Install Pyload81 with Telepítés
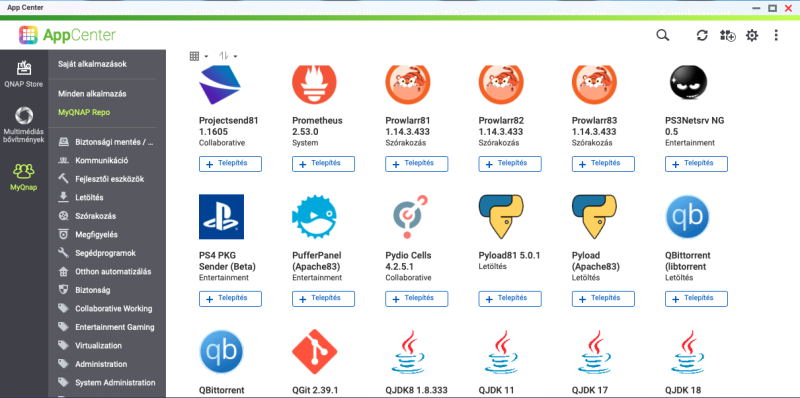Viewport: 800px width, 398px height. pos(510,298)
